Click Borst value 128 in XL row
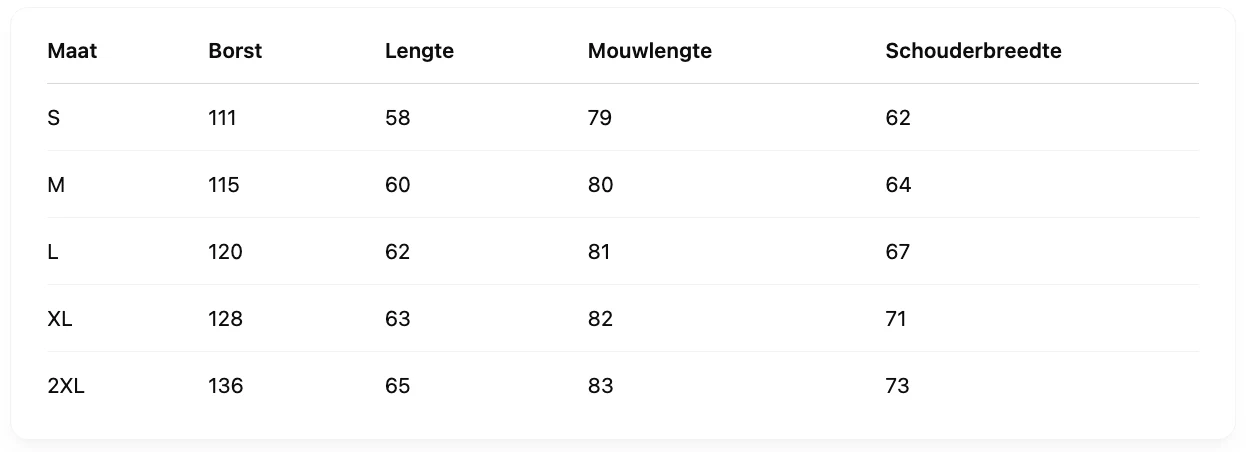Image resolution: width=1246 pixels, height=452 pixels. click(226, 319)
